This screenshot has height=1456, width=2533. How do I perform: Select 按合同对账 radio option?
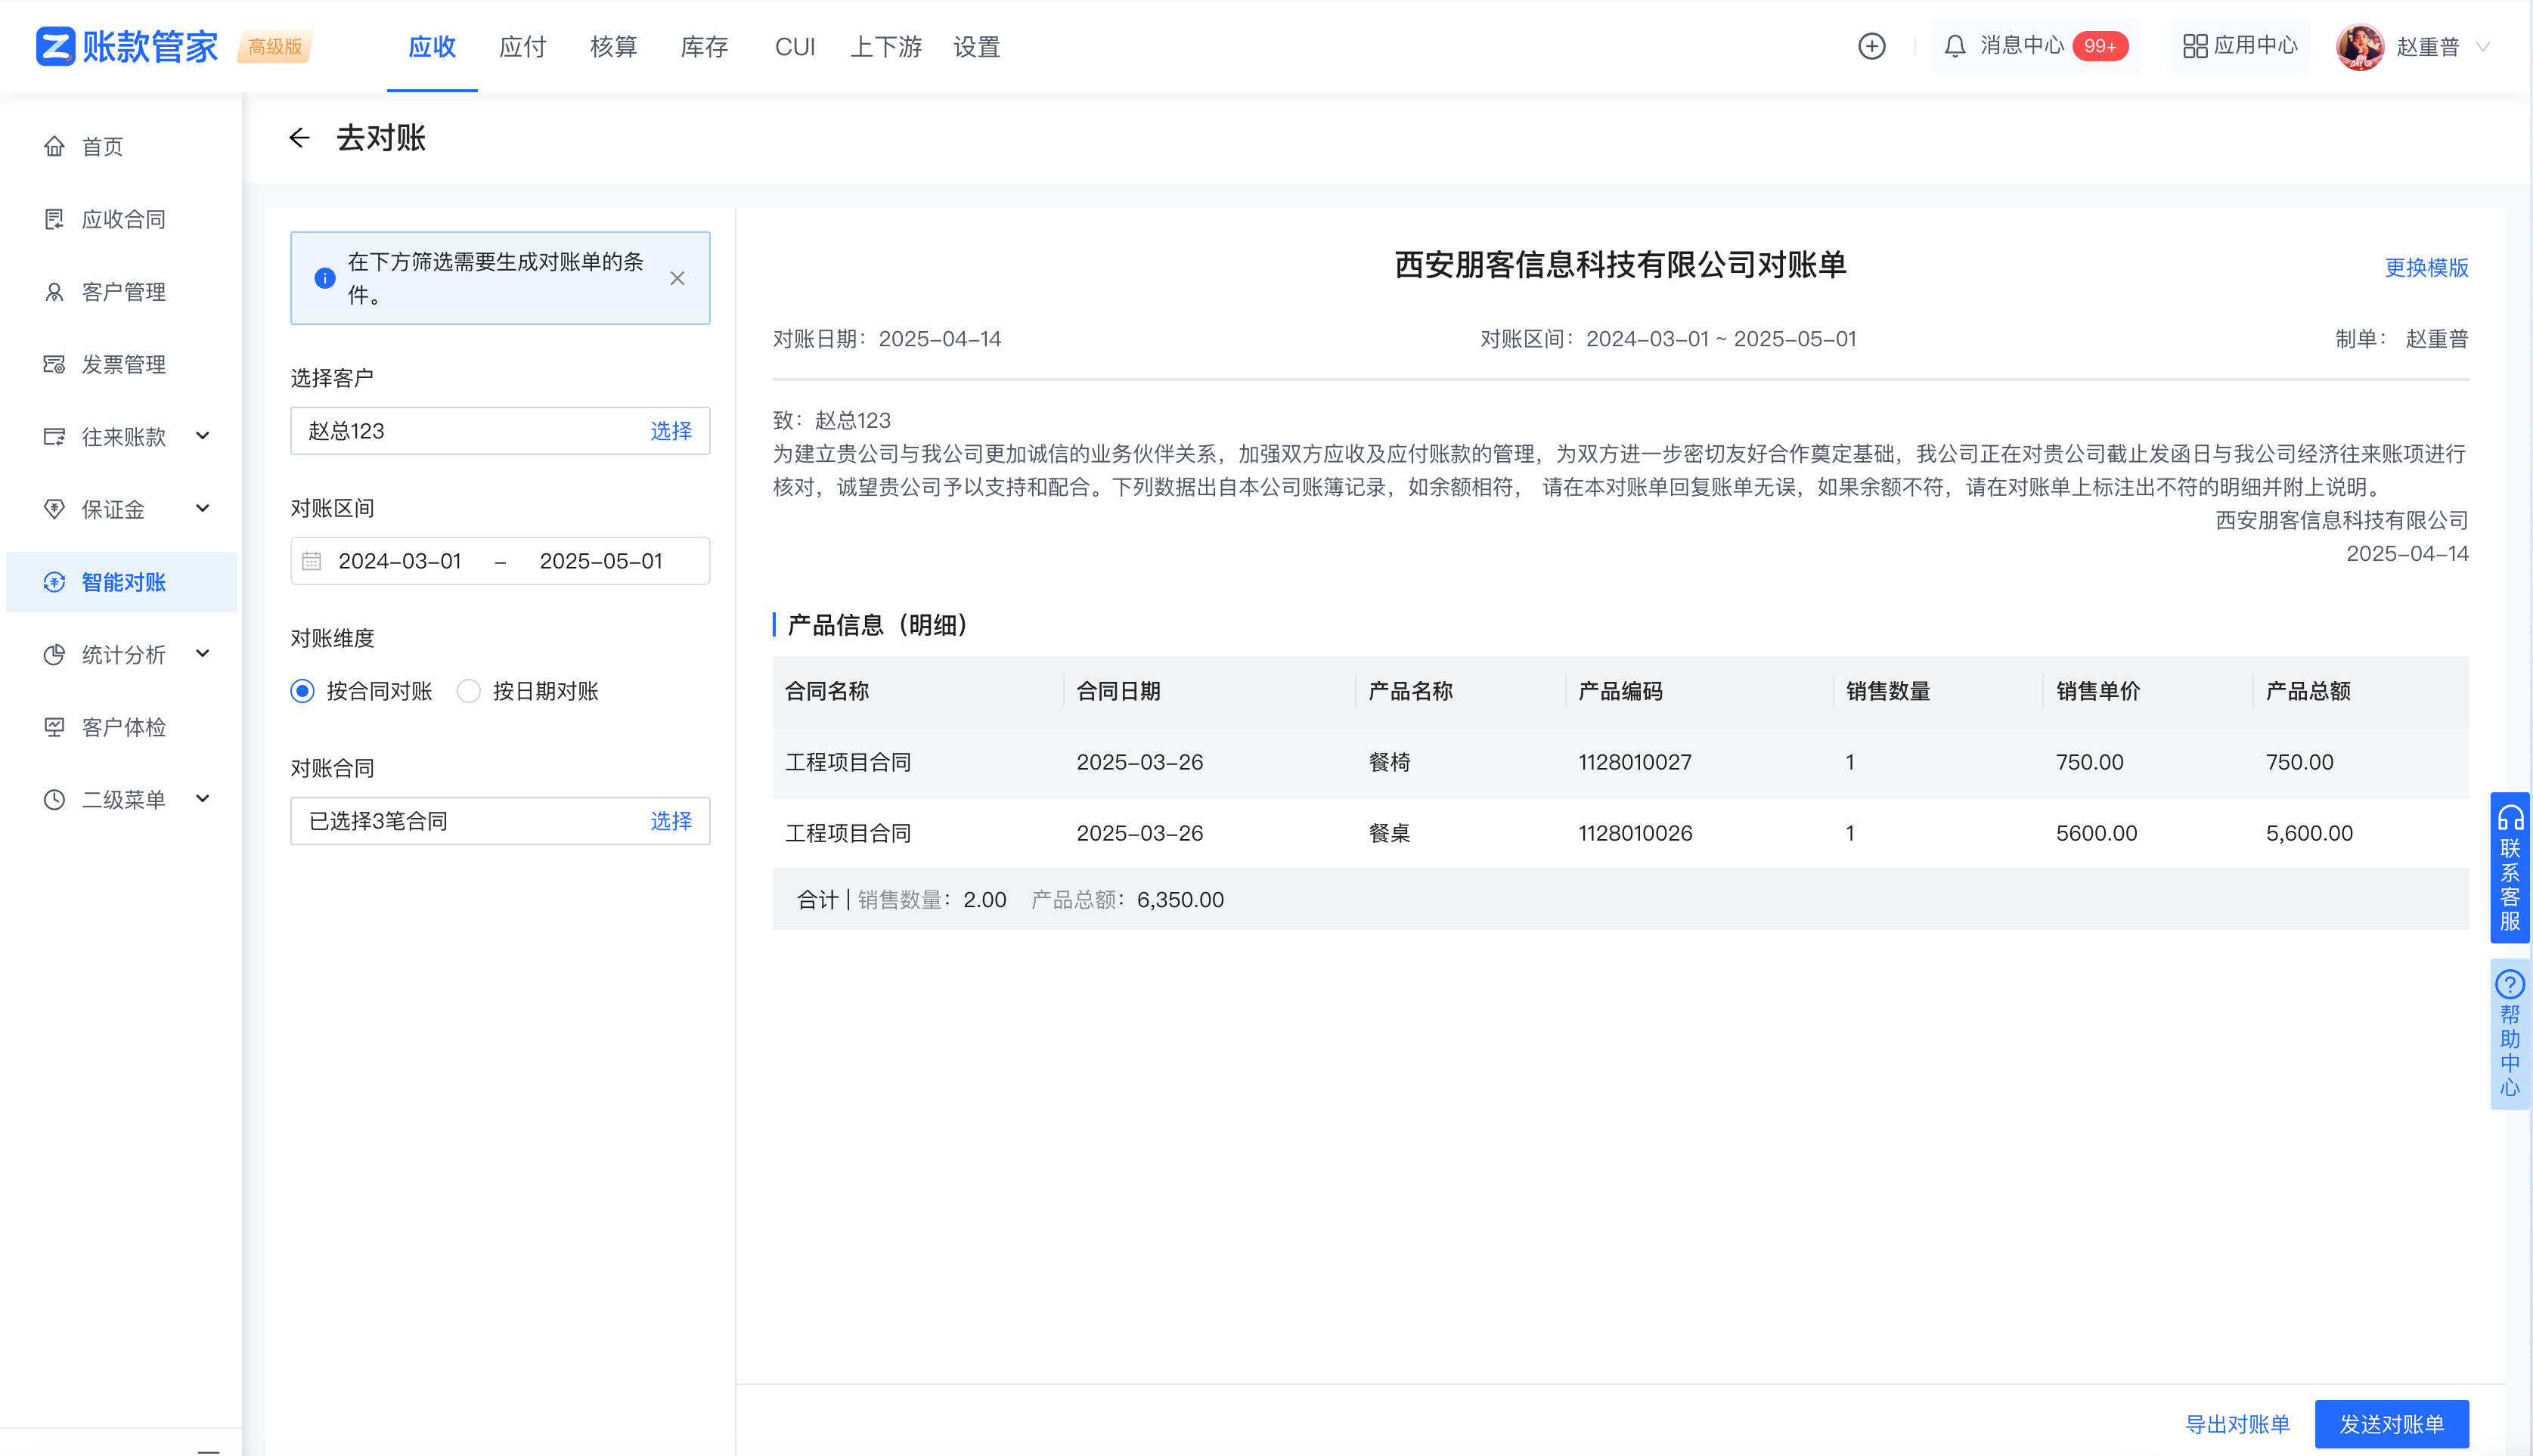[303, 691]
